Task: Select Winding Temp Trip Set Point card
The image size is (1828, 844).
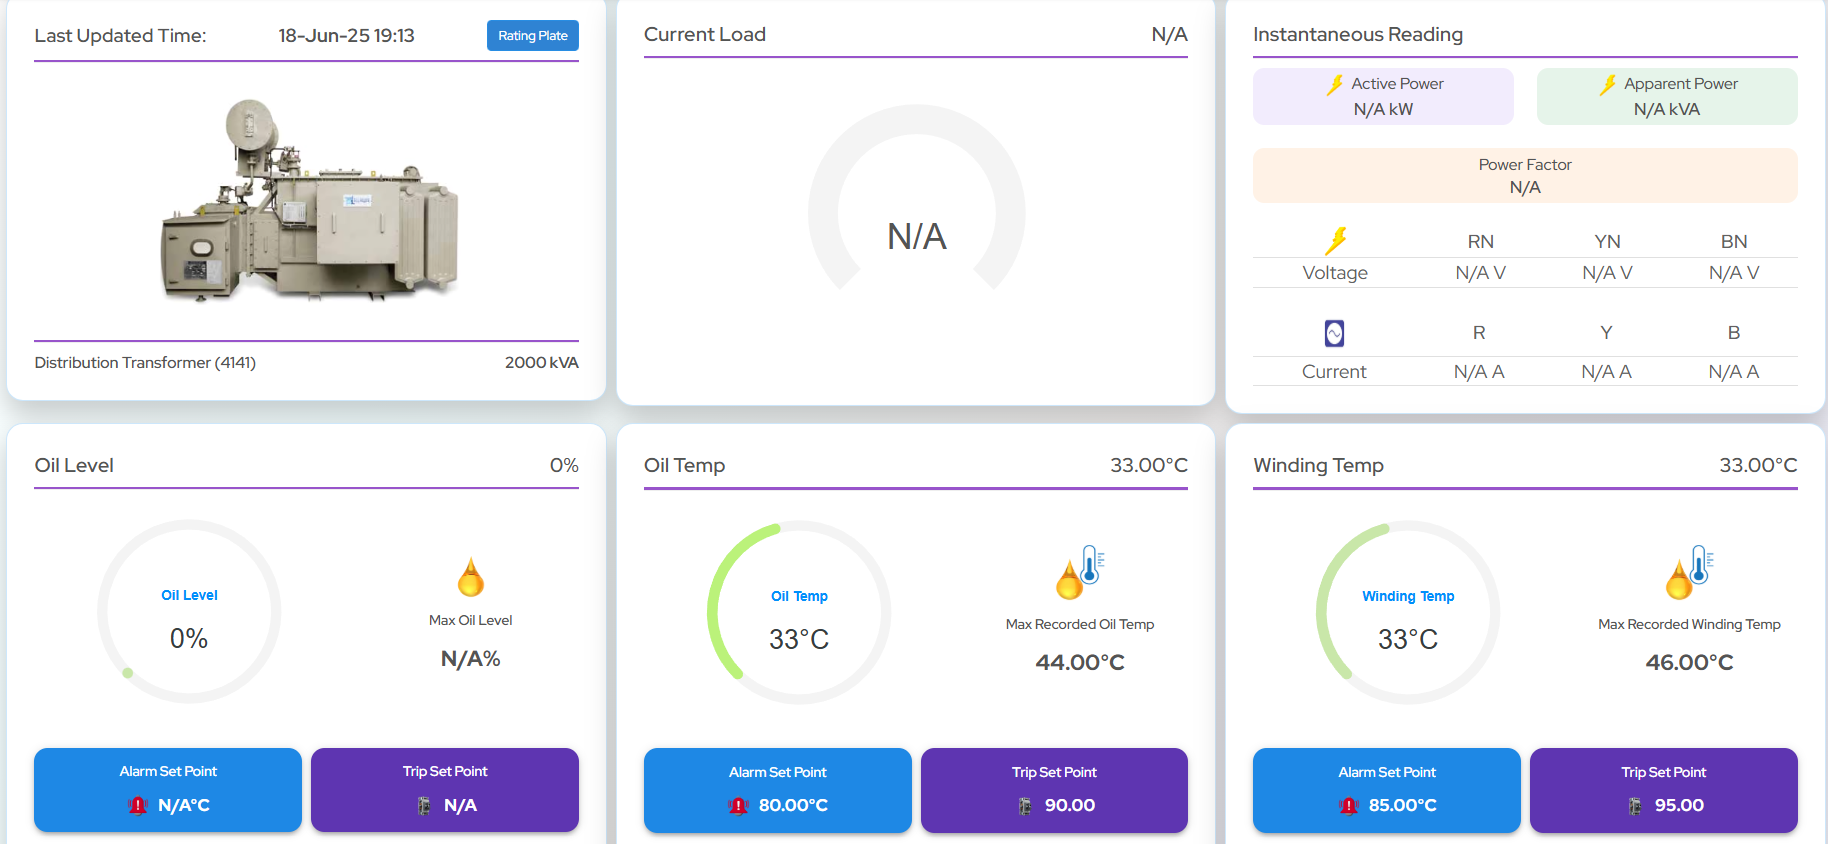Action: 1664,790
